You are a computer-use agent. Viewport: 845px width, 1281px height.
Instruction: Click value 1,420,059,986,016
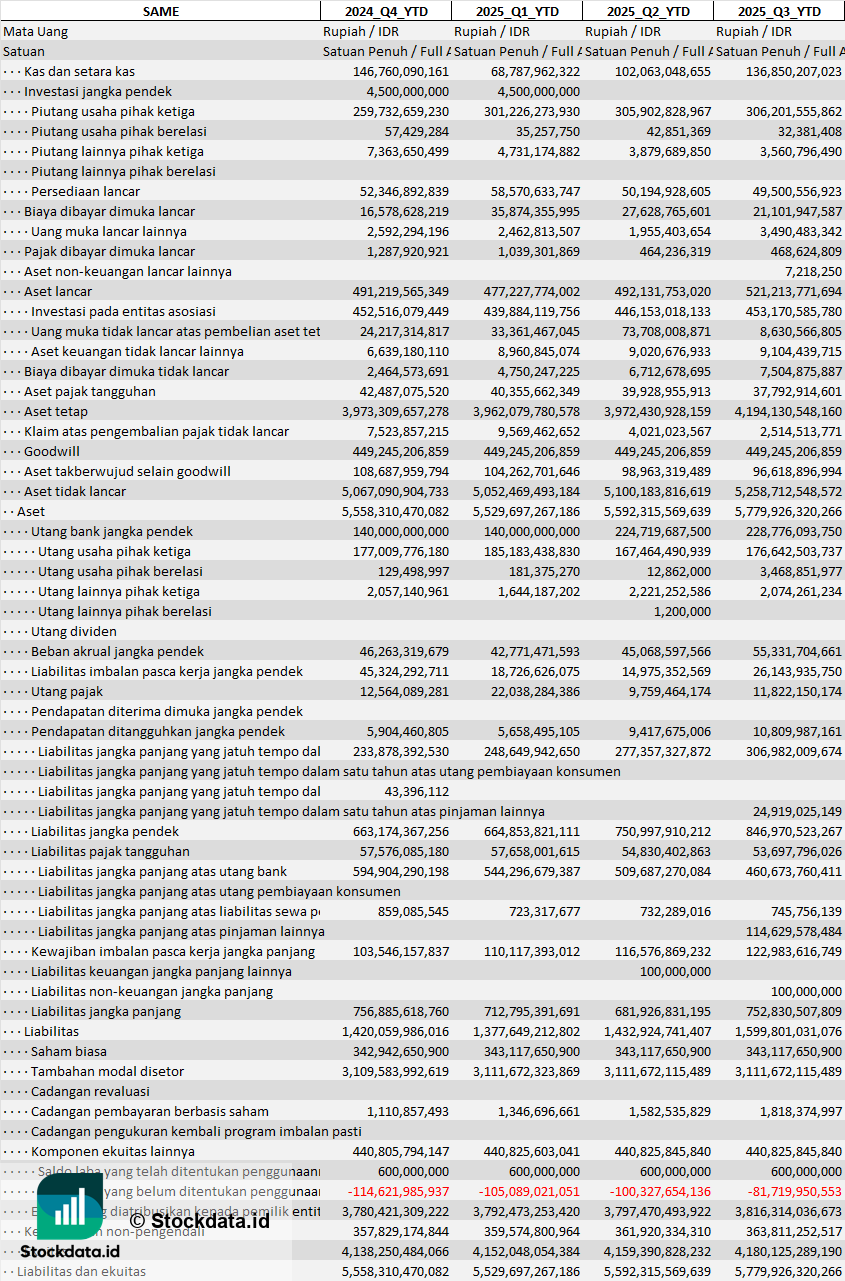tap(396, 1031)
